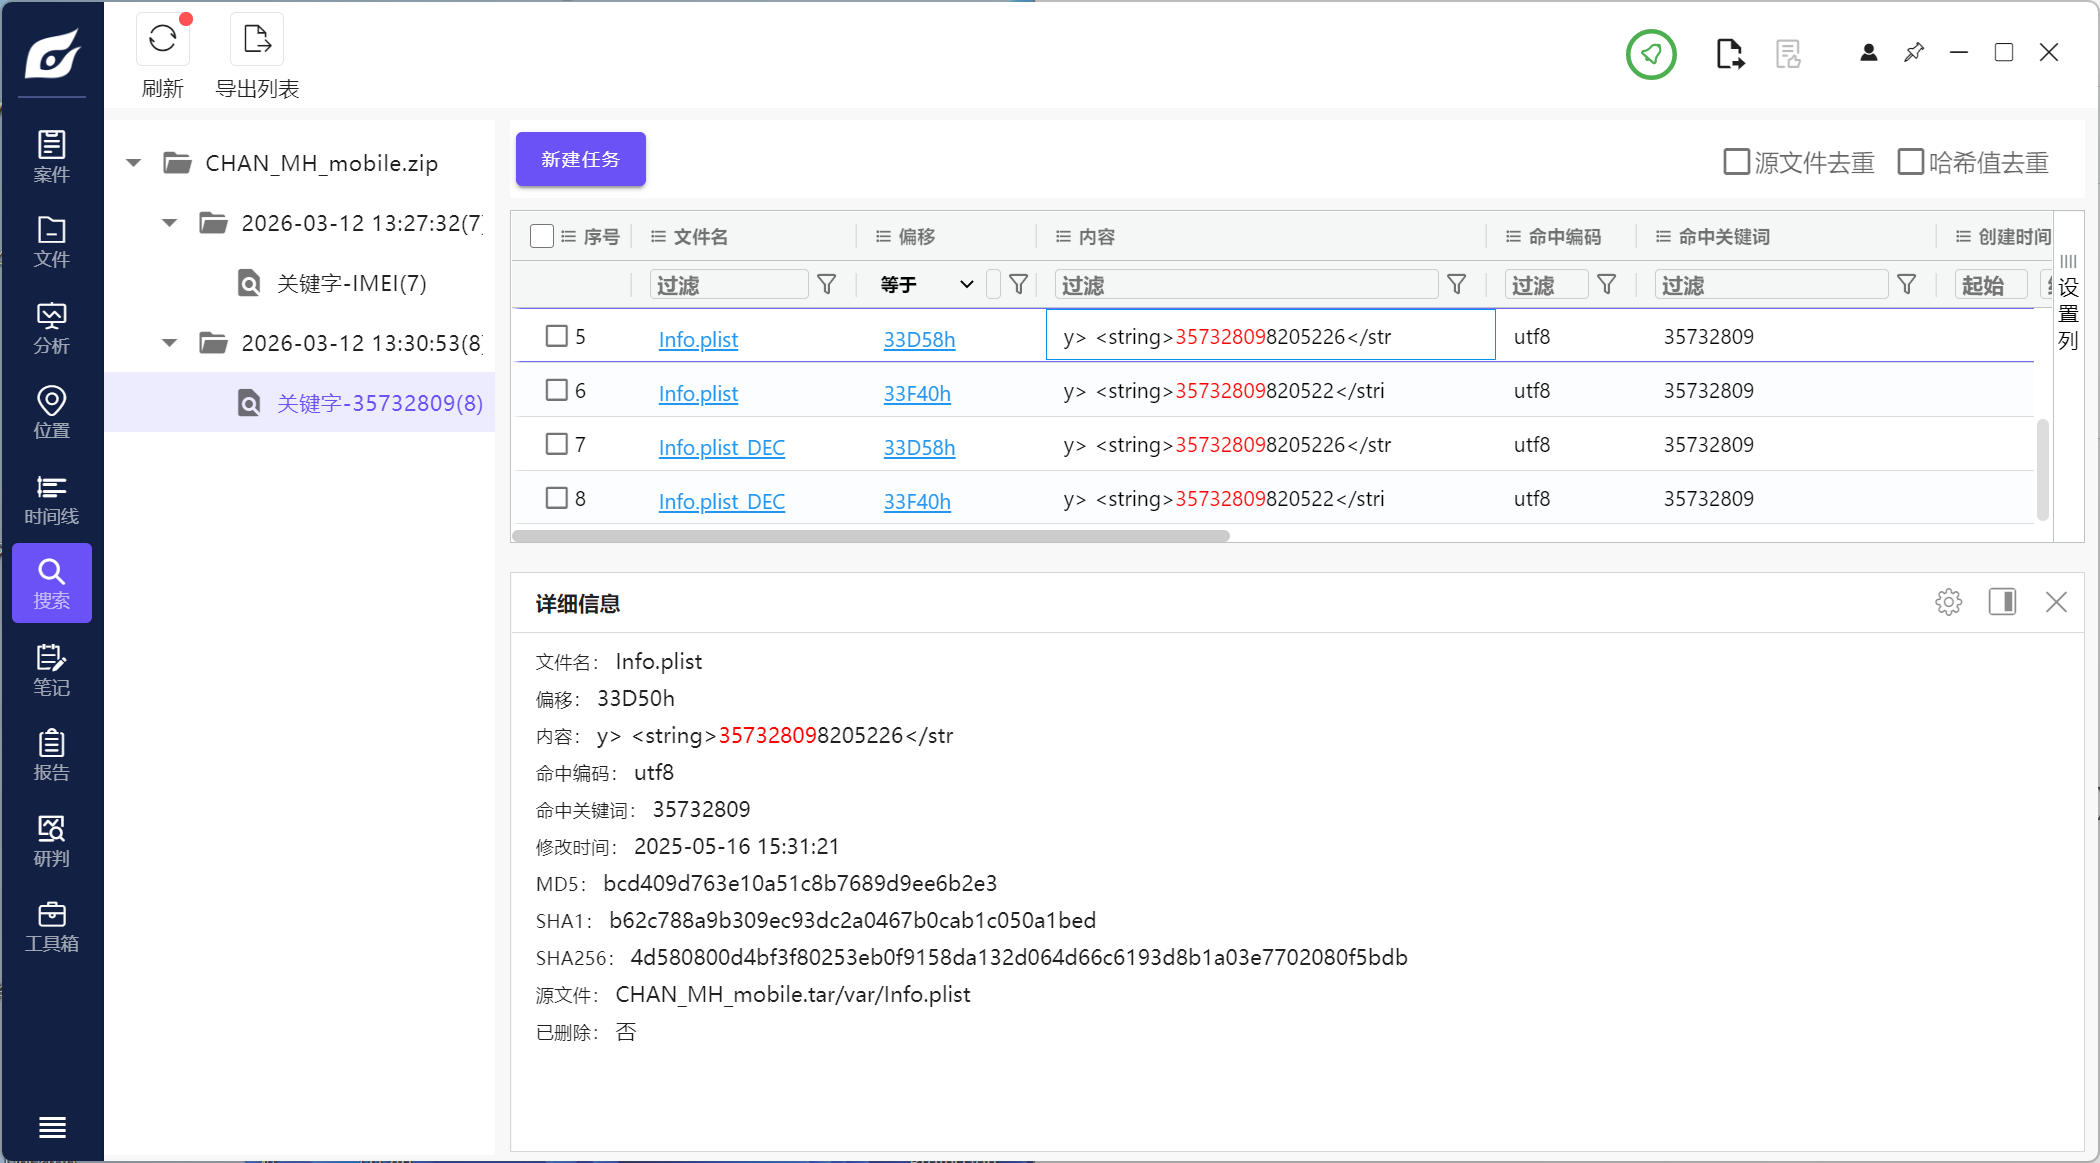Switch to the 位置 sidebar tab
Screen dimensions: 2100x1163
pyautogui.click(x=51, y=413)
